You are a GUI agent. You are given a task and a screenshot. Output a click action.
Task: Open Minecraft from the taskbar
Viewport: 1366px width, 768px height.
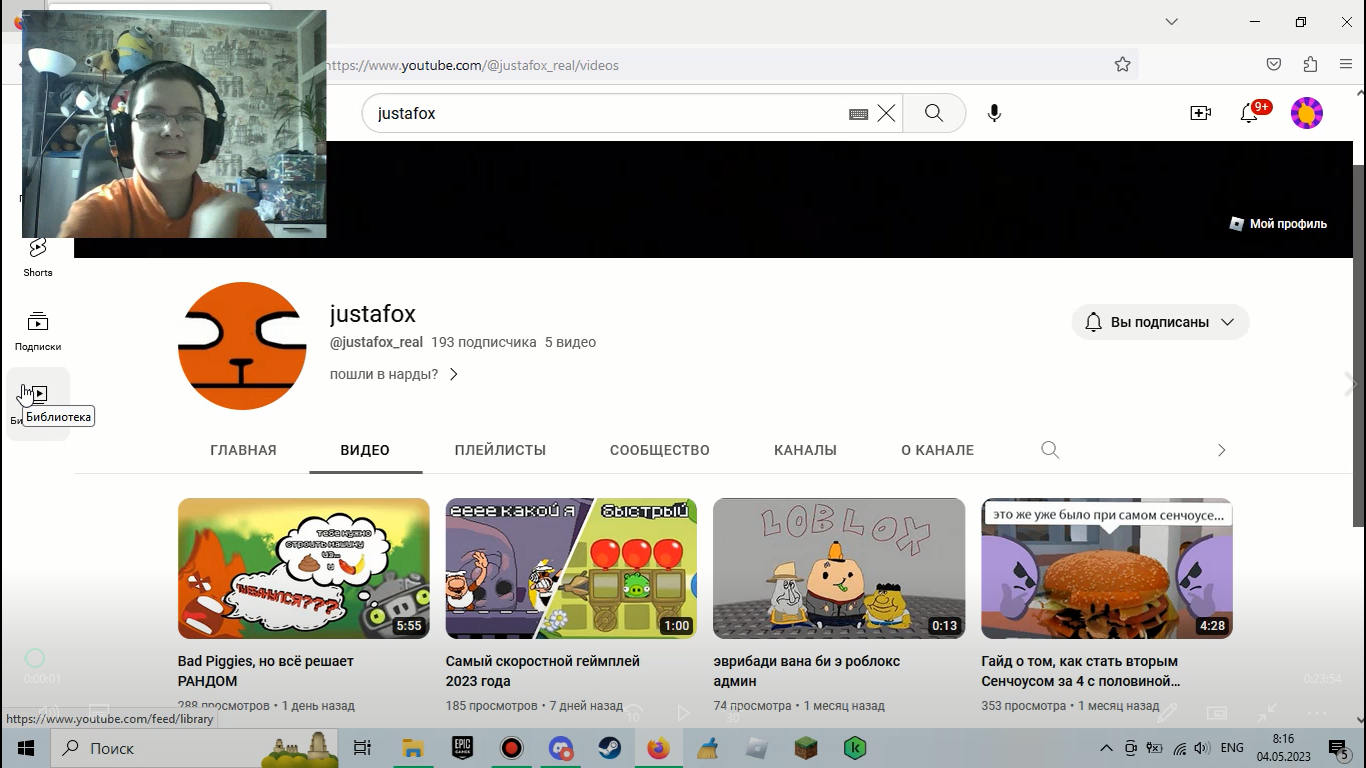[806, 748]
